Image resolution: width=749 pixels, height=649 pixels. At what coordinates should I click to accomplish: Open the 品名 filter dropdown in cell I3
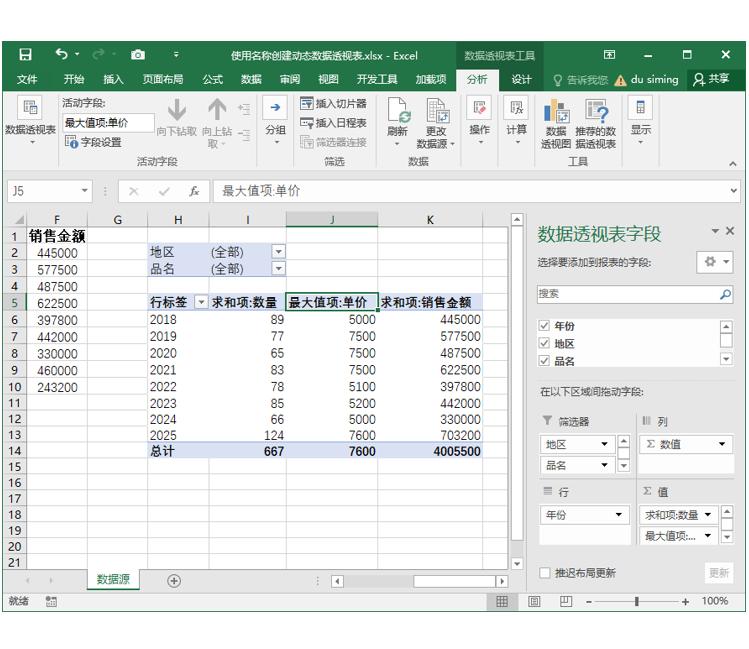(278, 268)
